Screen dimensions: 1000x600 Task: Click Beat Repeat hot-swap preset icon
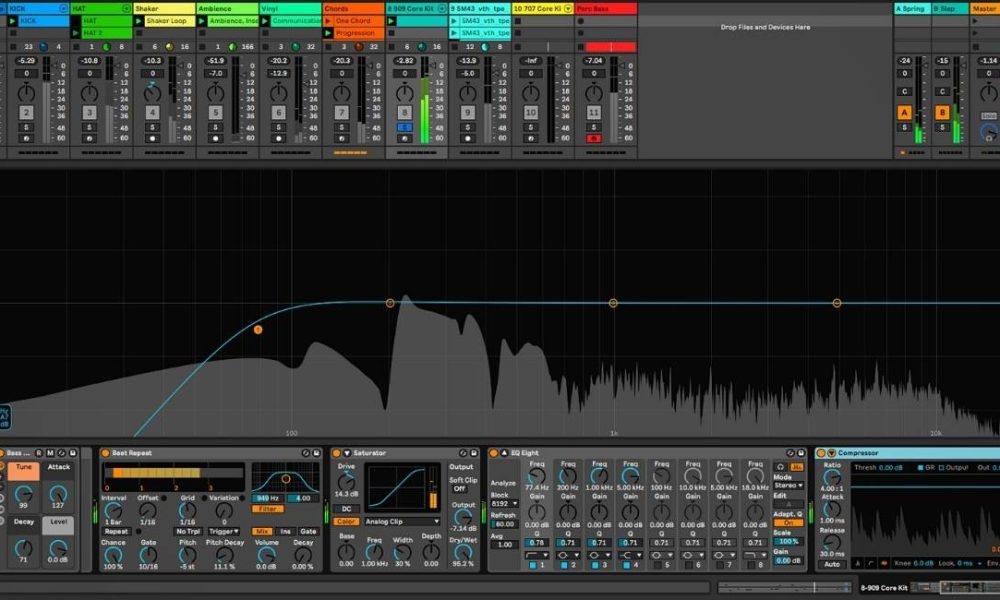click(306, 453)
